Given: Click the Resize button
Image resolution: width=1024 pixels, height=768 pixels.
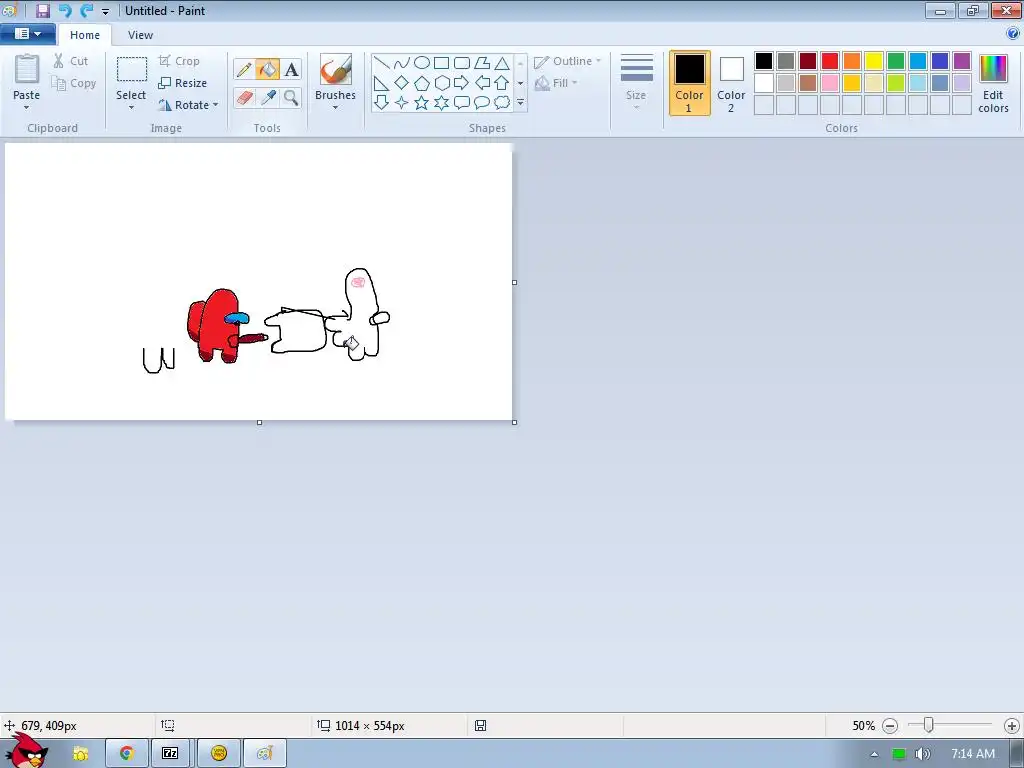Looking at the screenshot, I should click(183, 83).
